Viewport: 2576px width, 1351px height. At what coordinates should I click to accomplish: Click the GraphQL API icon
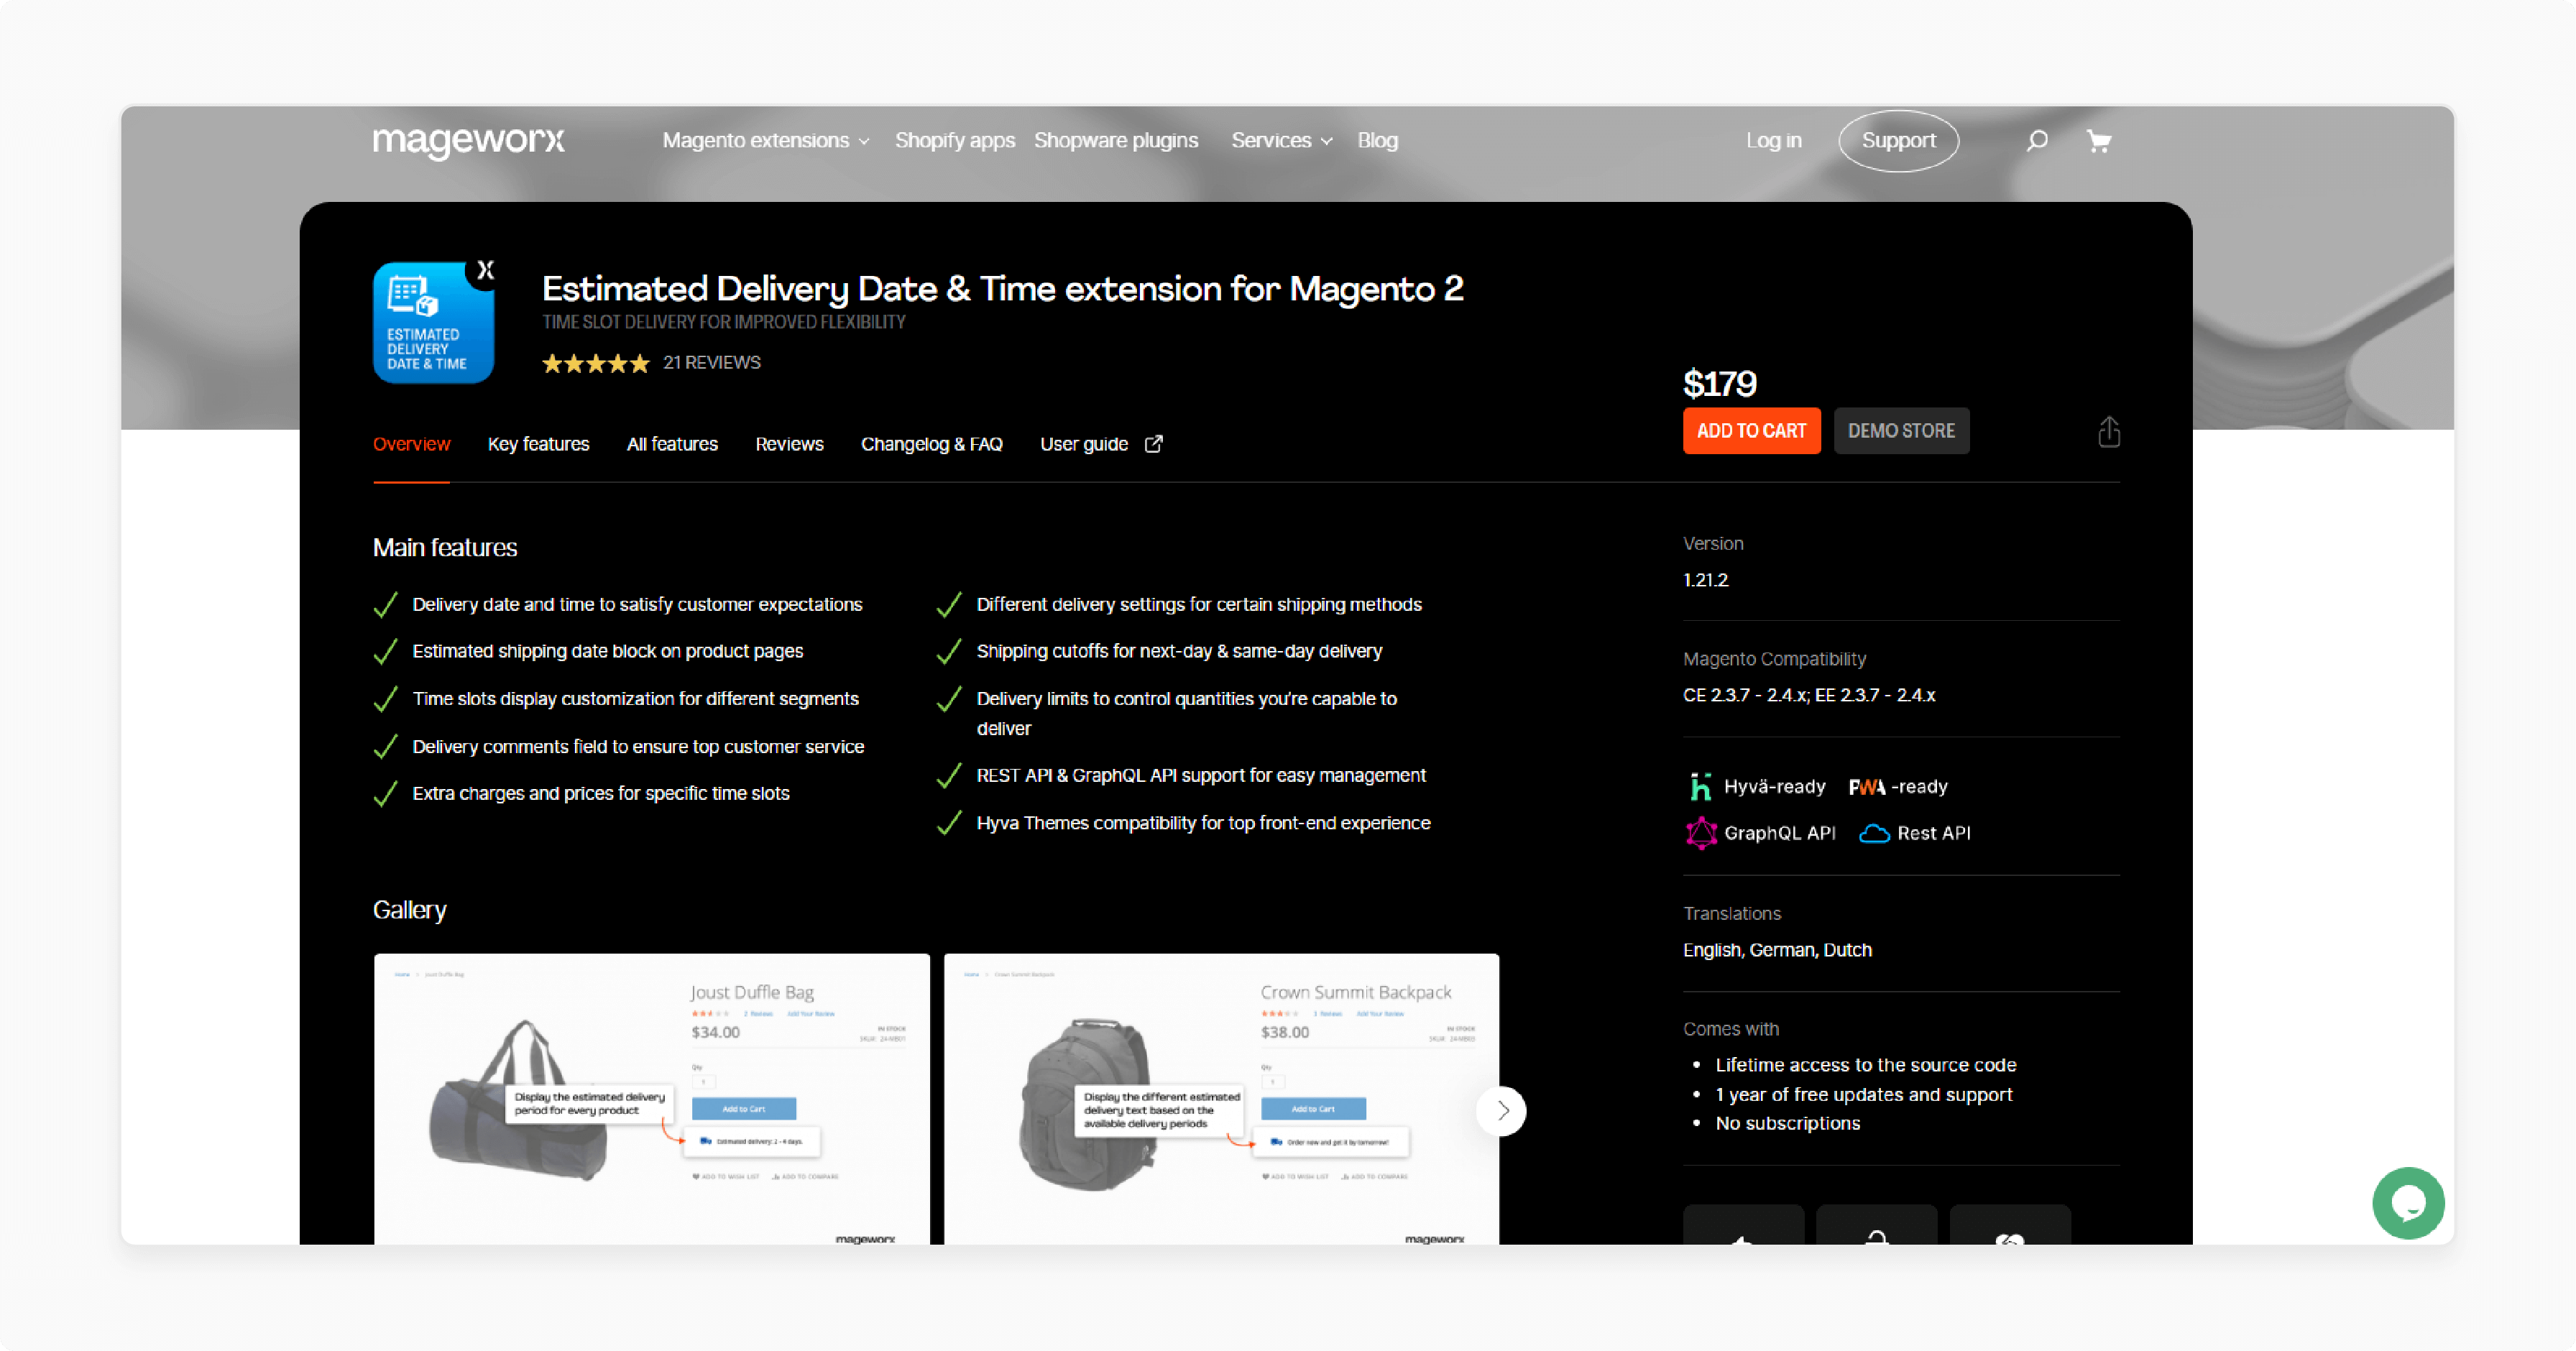click(x=1701, y=833)
